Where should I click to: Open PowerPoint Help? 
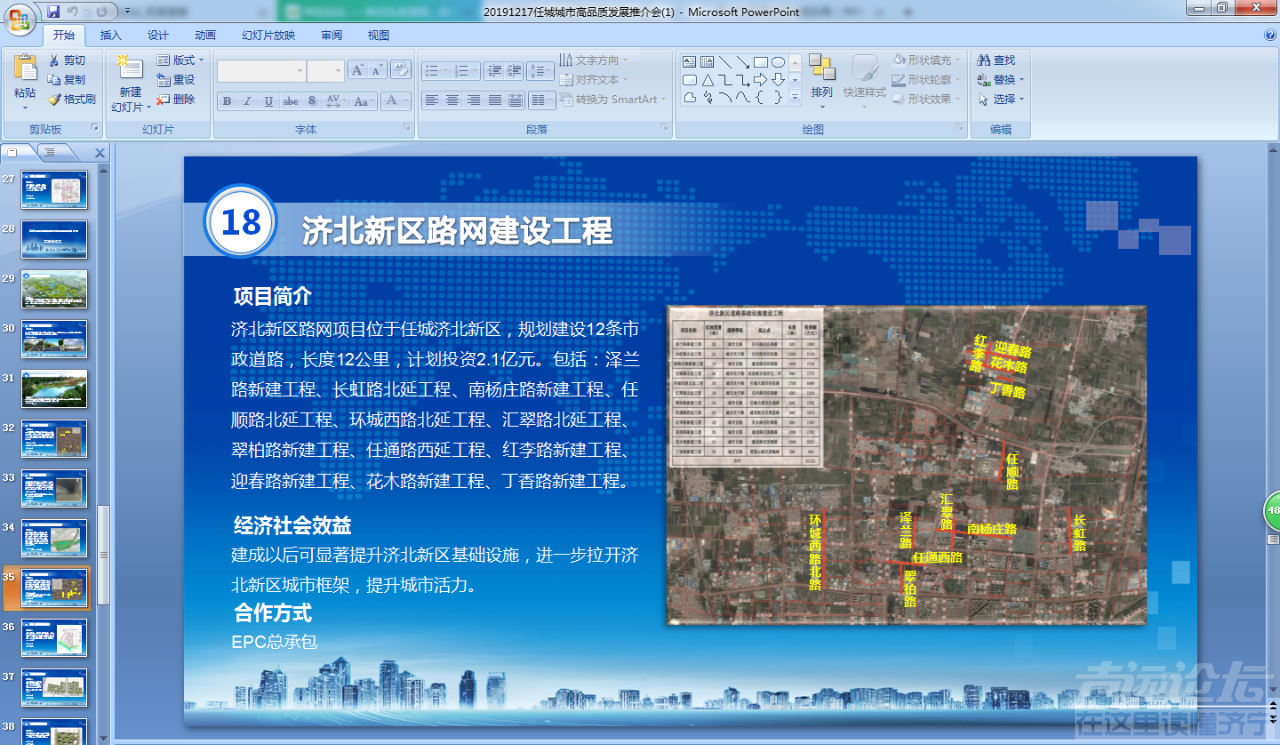click(x=1269, y=35)
